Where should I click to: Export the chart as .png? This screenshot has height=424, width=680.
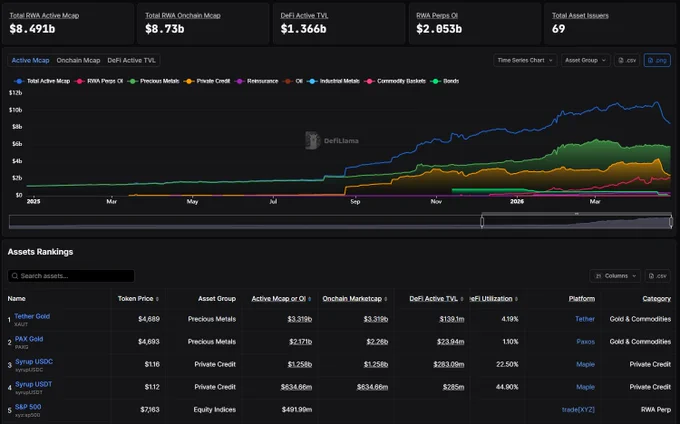click(657, 60)
